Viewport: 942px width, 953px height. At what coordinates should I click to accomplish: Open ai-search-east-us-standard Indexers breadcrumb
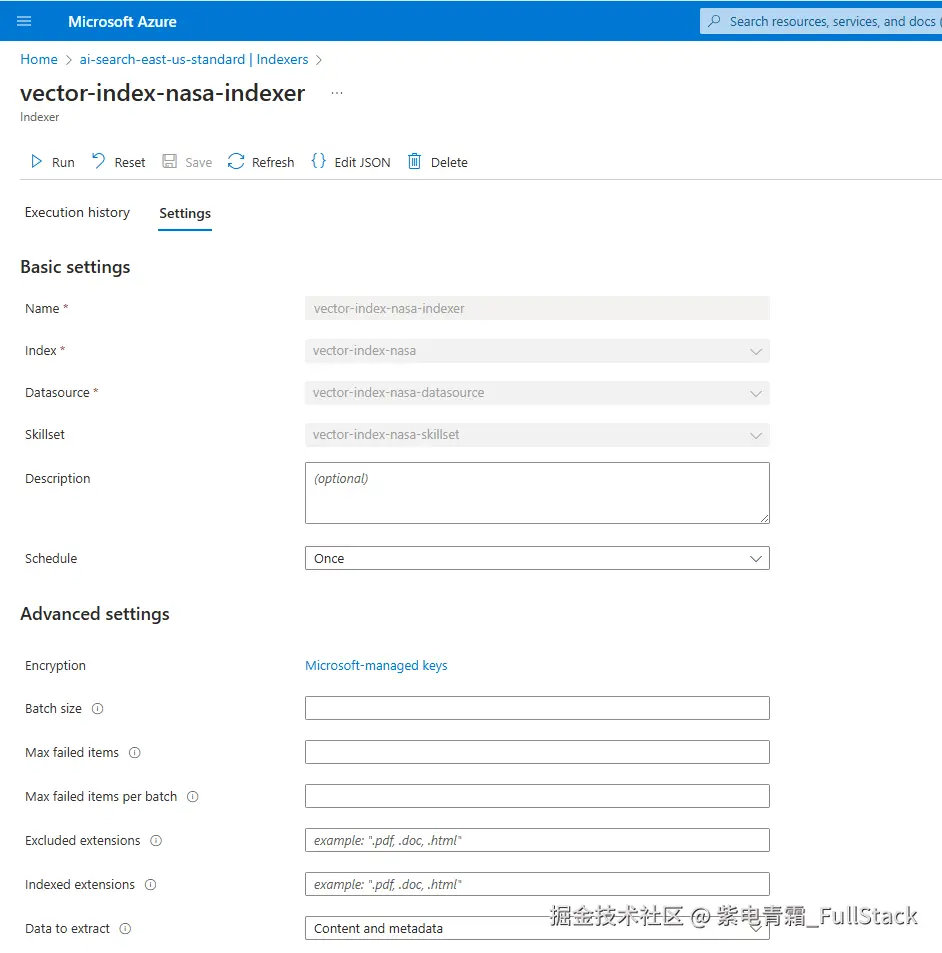click(194, 60)
